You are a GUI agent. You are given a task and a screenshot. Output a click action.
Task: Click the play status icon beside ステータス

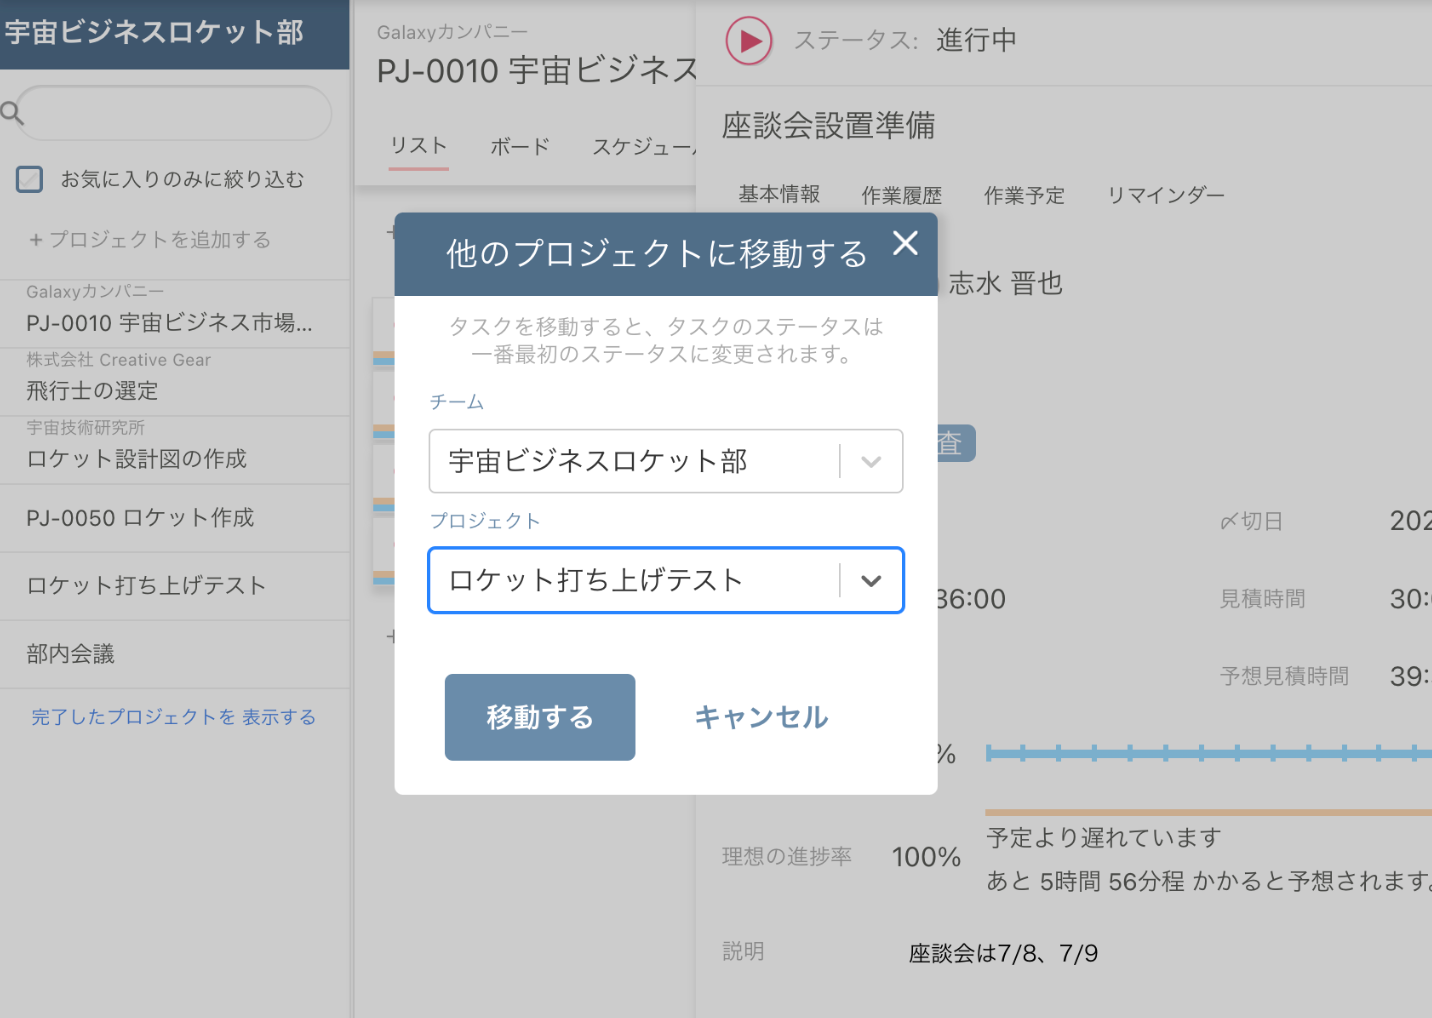pyautogui.click(x=748, y=42)
